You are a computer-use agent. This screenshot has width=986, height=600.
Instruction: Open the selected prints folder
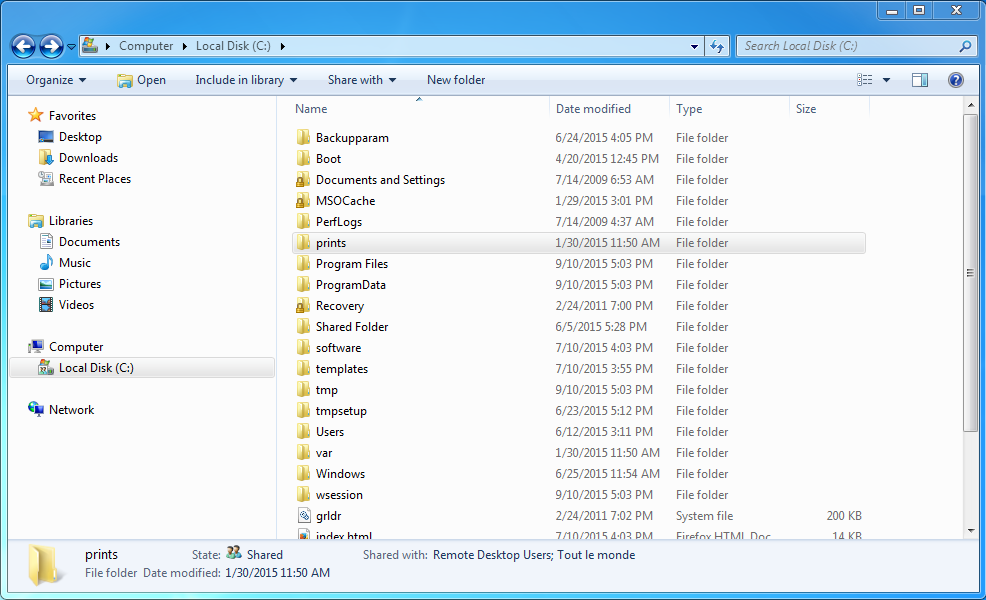(x=330, y=242)
